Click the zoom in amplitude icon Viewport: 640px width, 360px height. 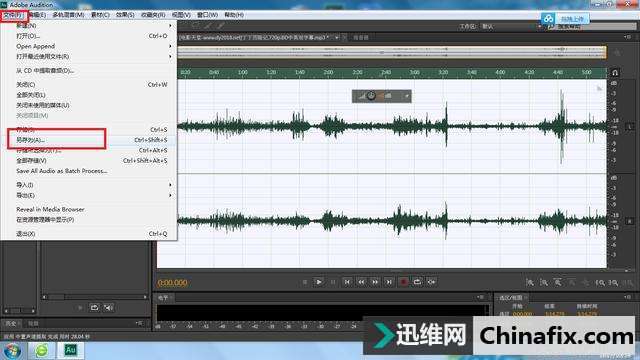tap(530, 282)
